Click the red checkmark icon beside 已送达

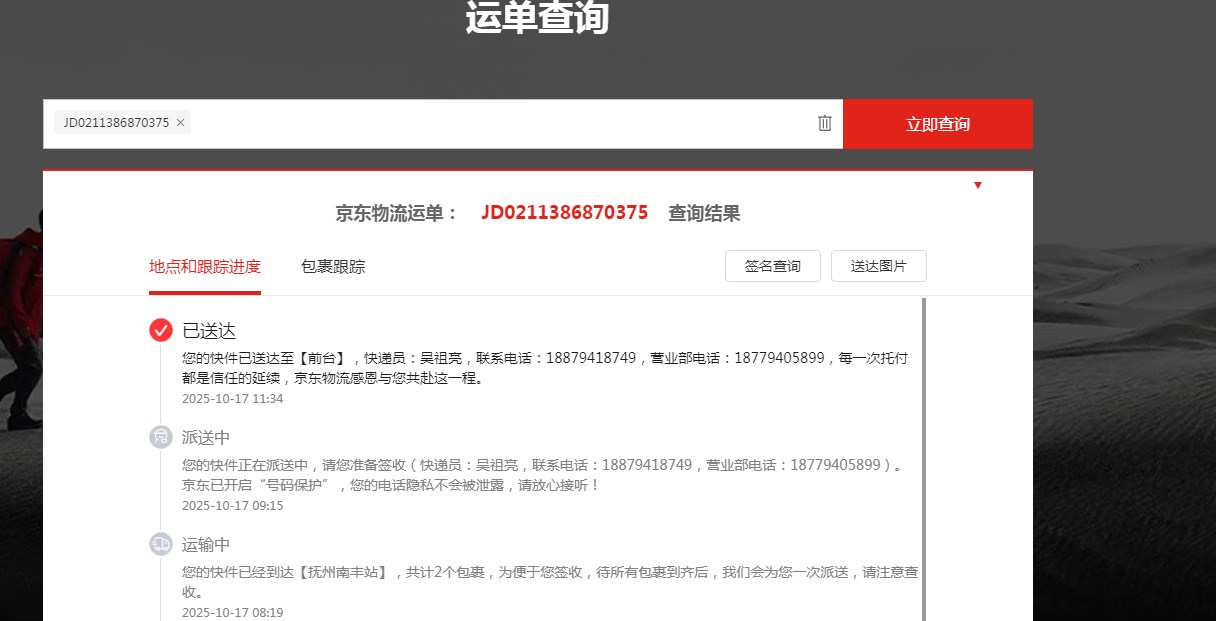pyautogui.click(x=161, y=330)
